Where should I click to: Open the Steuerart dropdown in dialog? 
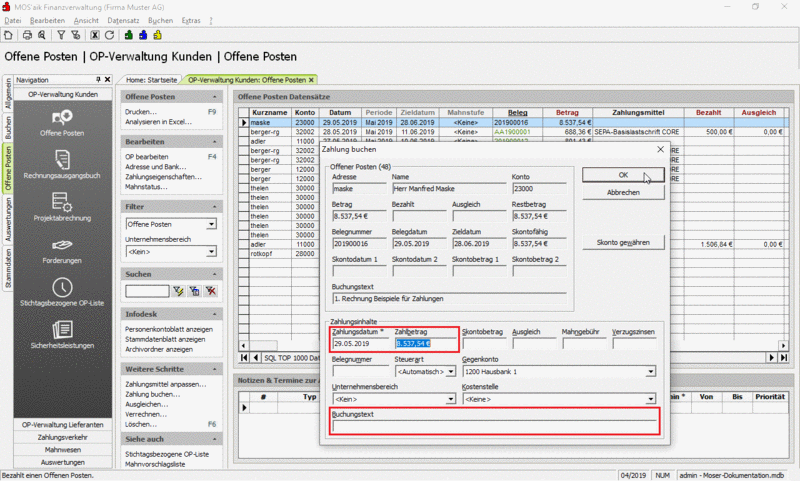click(x=451, y=372)
